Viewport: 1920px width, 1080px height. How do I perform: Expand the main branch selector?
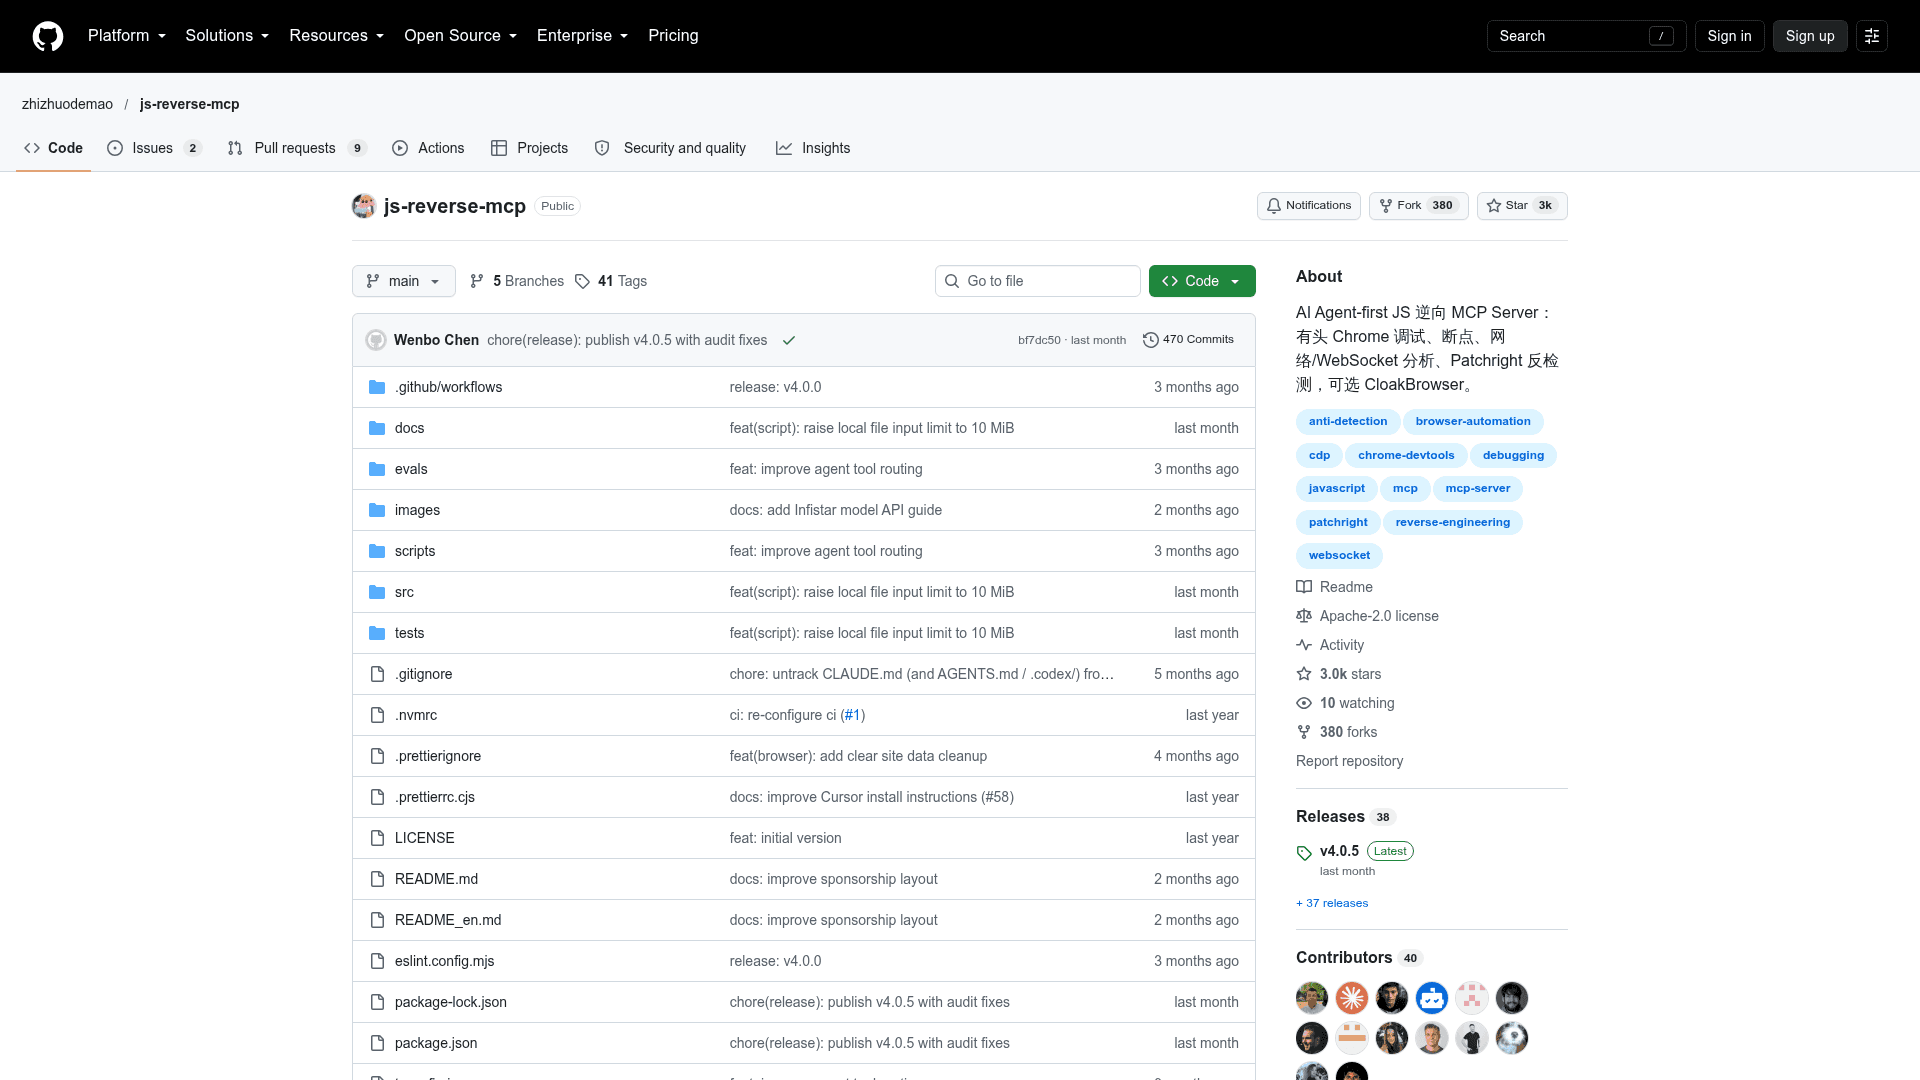pyautogui.click(x=404, y=281)
